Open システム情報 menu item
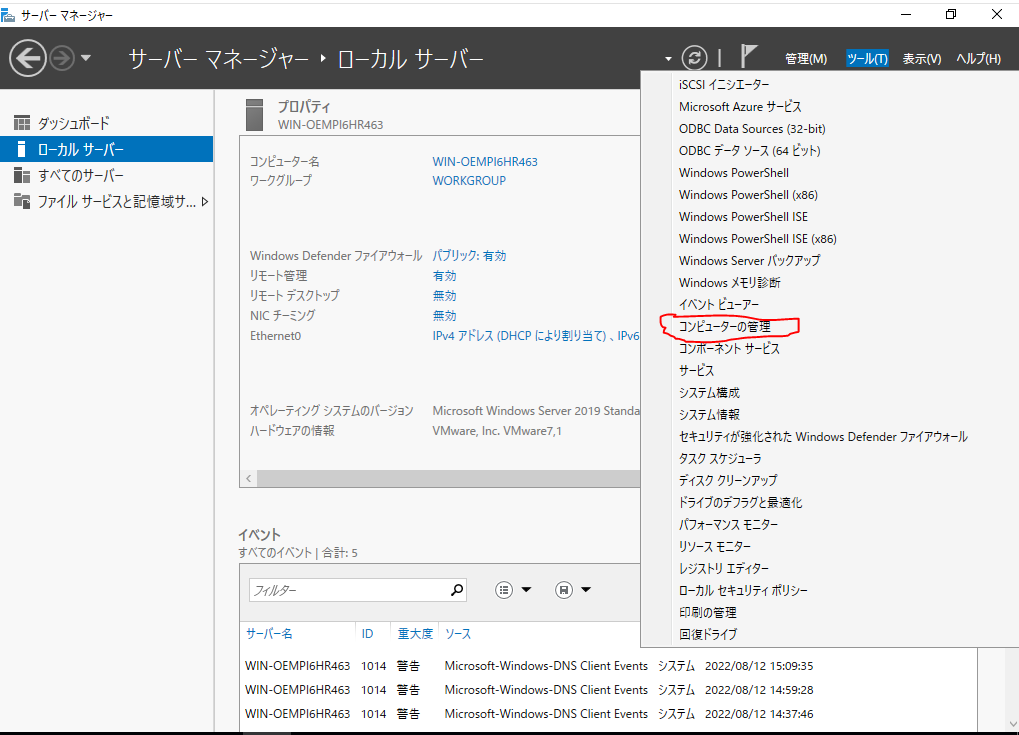 pyautogui.click(x=709, y=415)
